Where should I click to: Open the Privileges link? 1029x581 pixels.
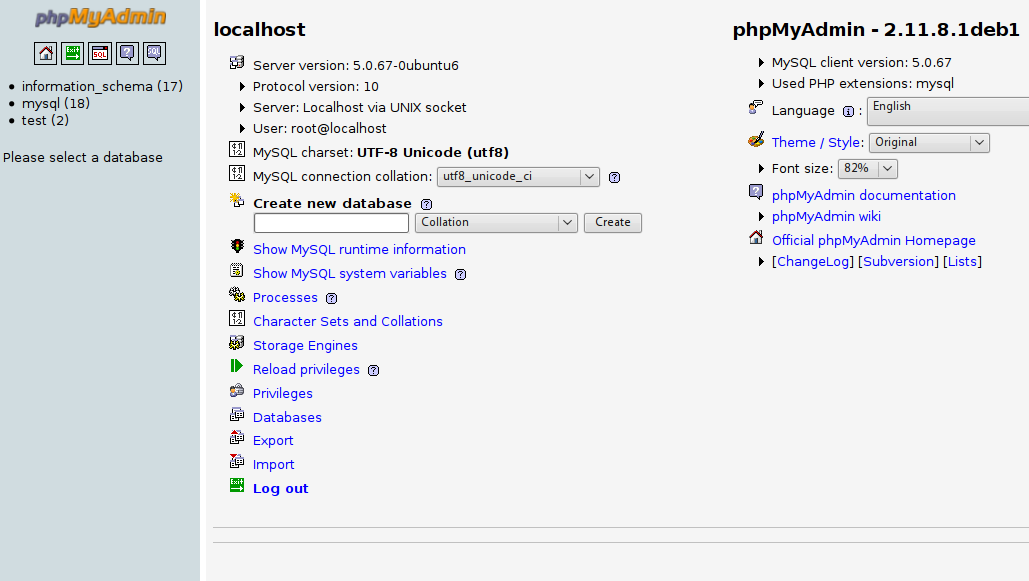pos(283,394)
